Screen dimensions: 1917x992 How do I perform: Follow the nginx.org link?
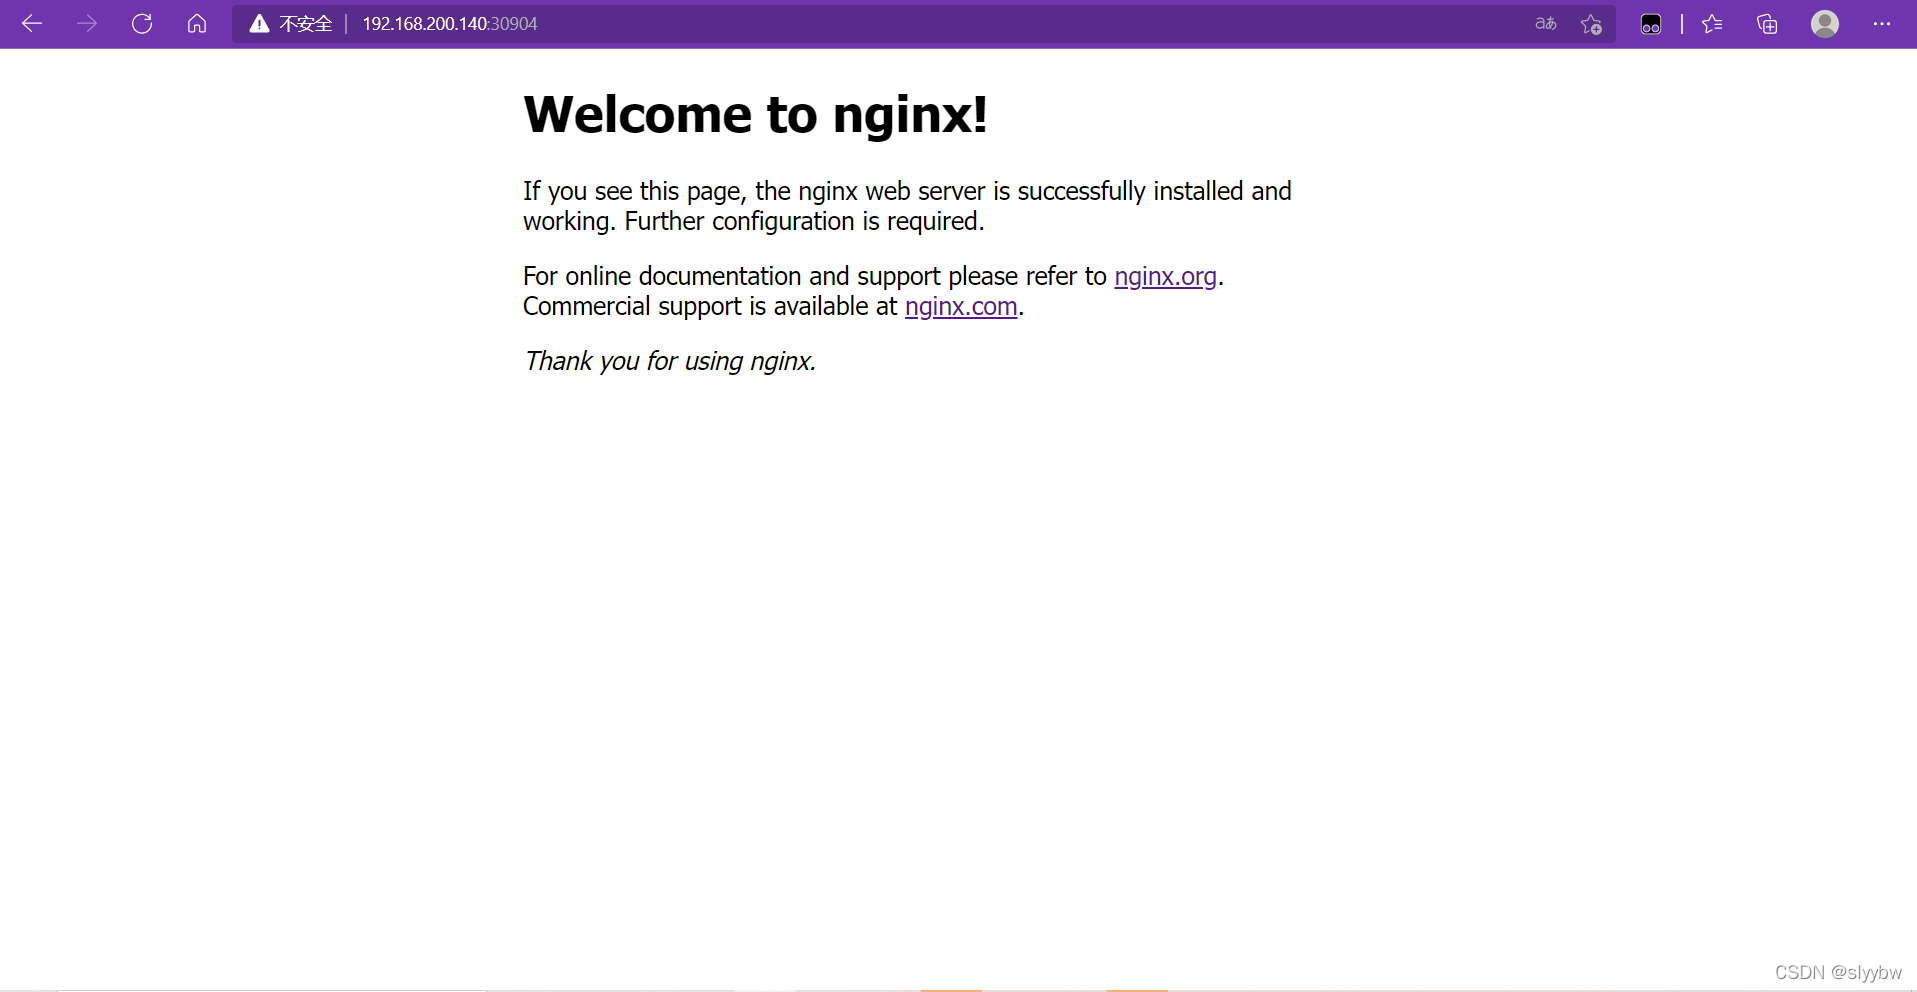point(1165,276)
